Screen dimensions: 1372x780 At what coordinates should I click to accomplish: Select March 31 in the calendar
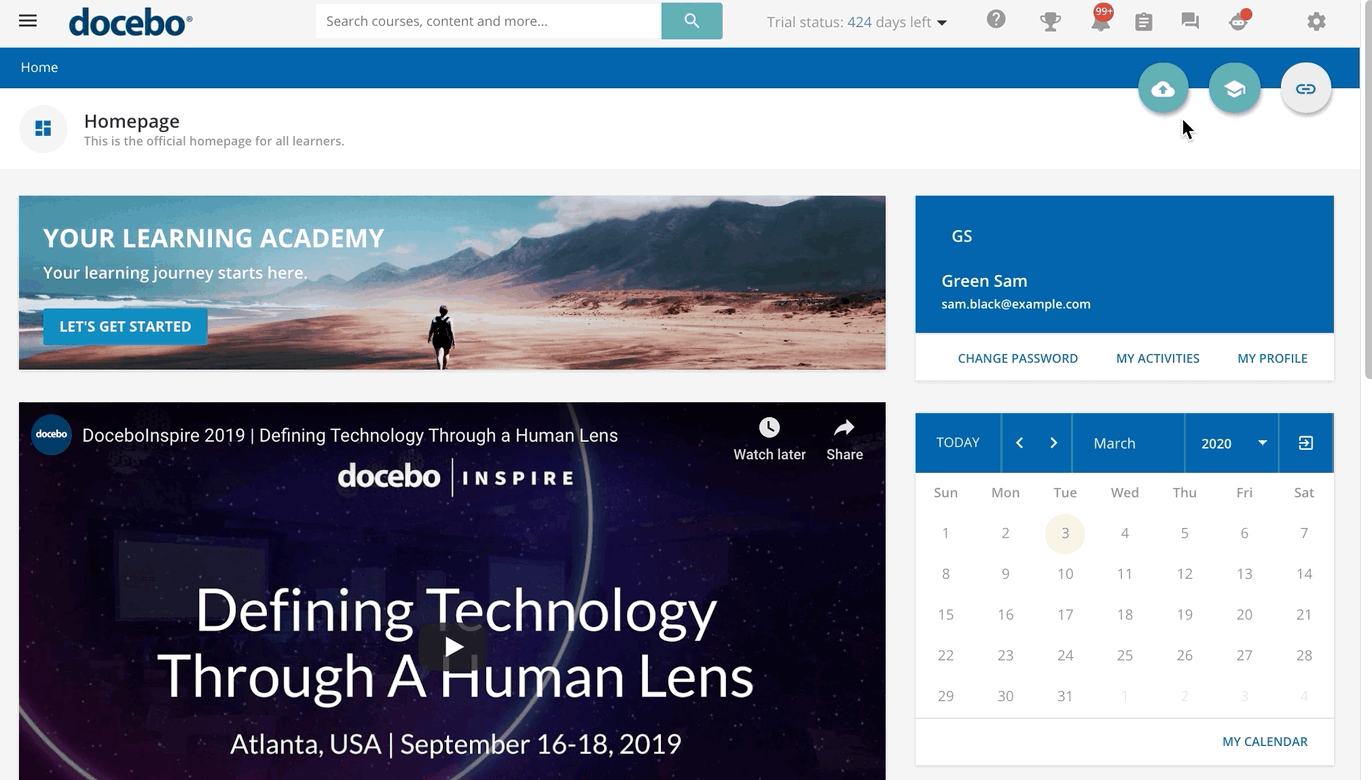click(x=1065, y=696)
